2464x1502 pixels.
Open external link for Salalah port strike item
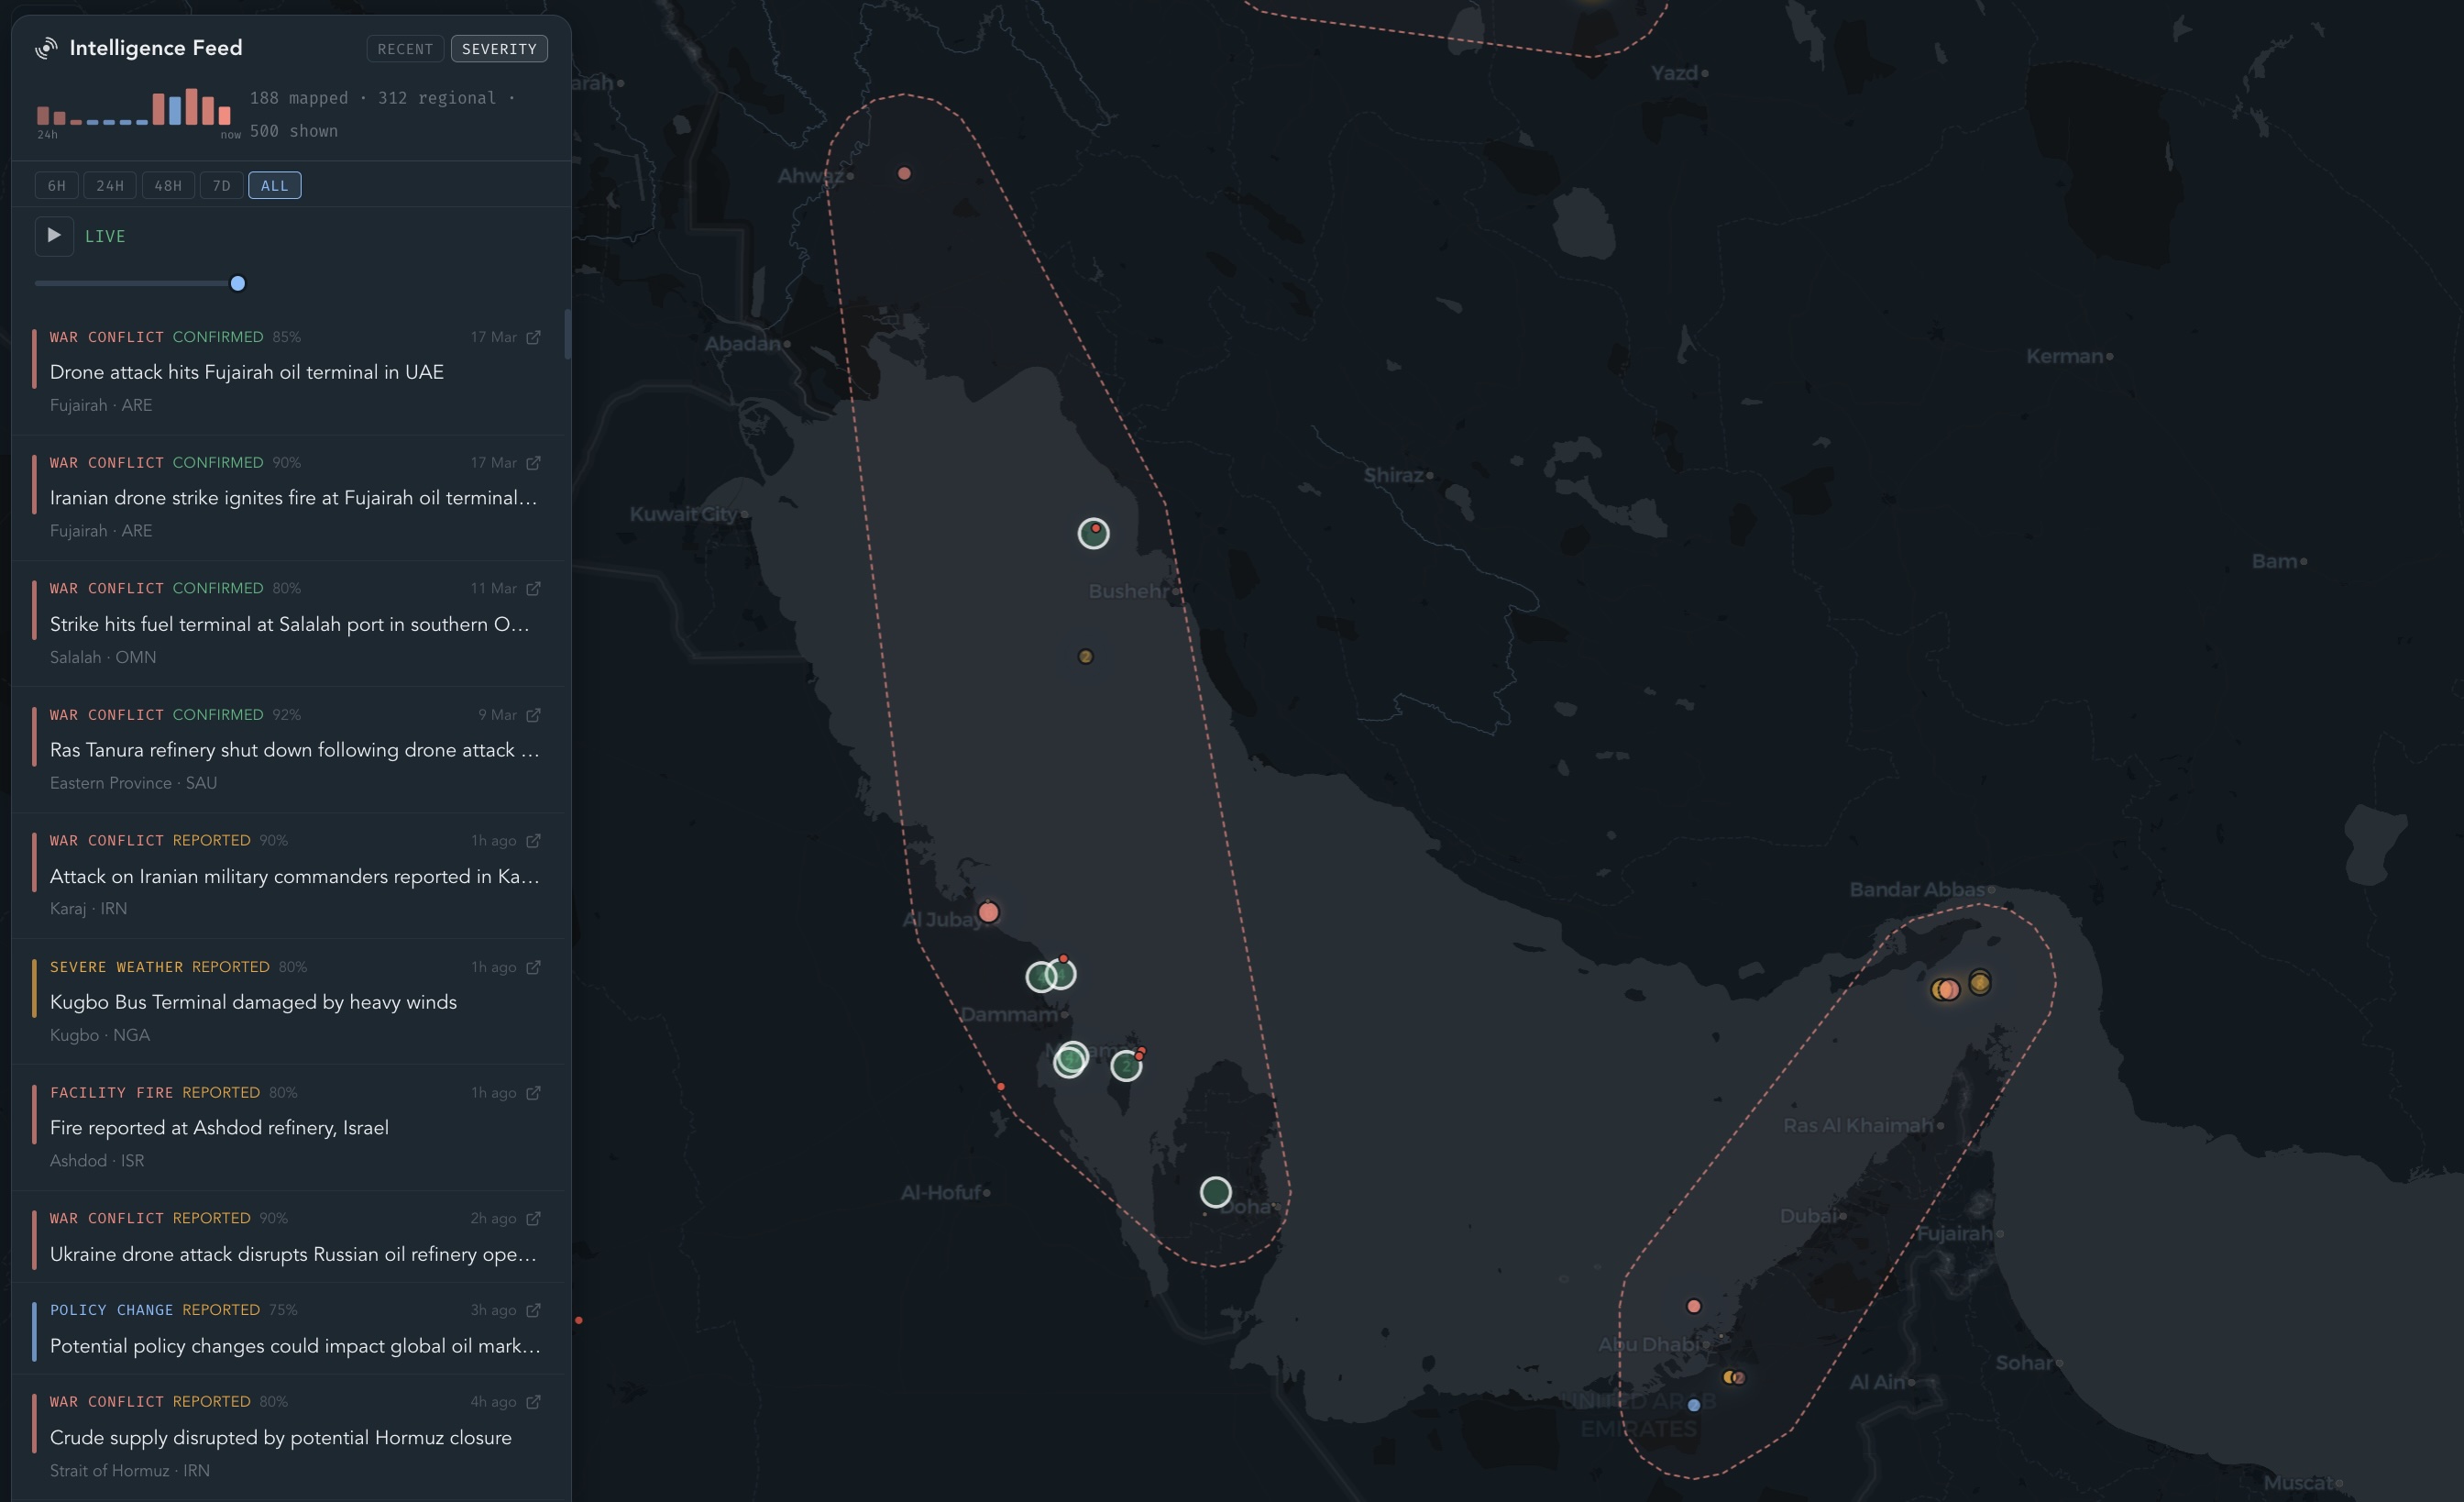coord(533,589)
